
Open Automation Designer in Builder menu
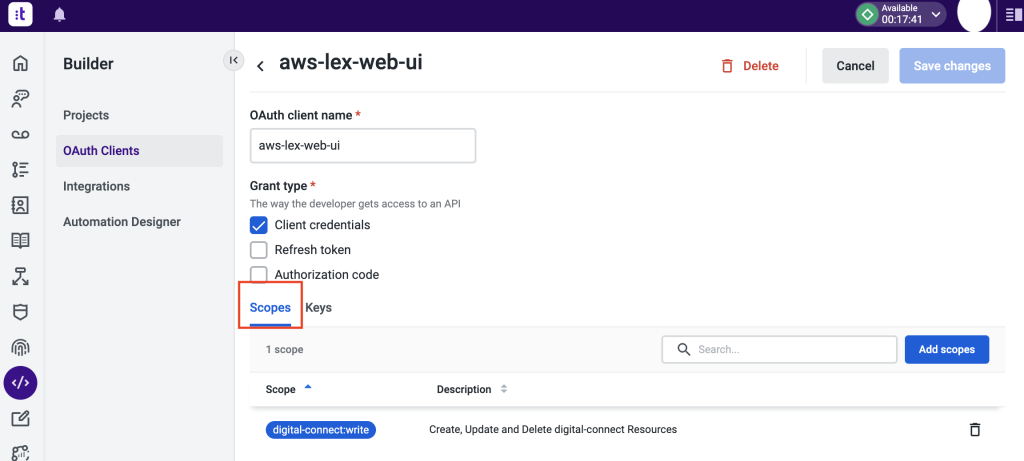point(122,222)
